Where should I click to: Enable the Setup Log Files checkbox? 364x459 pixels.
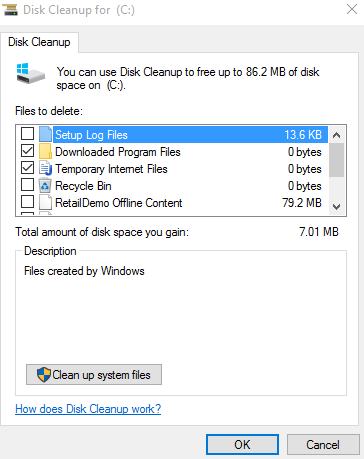coord(27,134)
